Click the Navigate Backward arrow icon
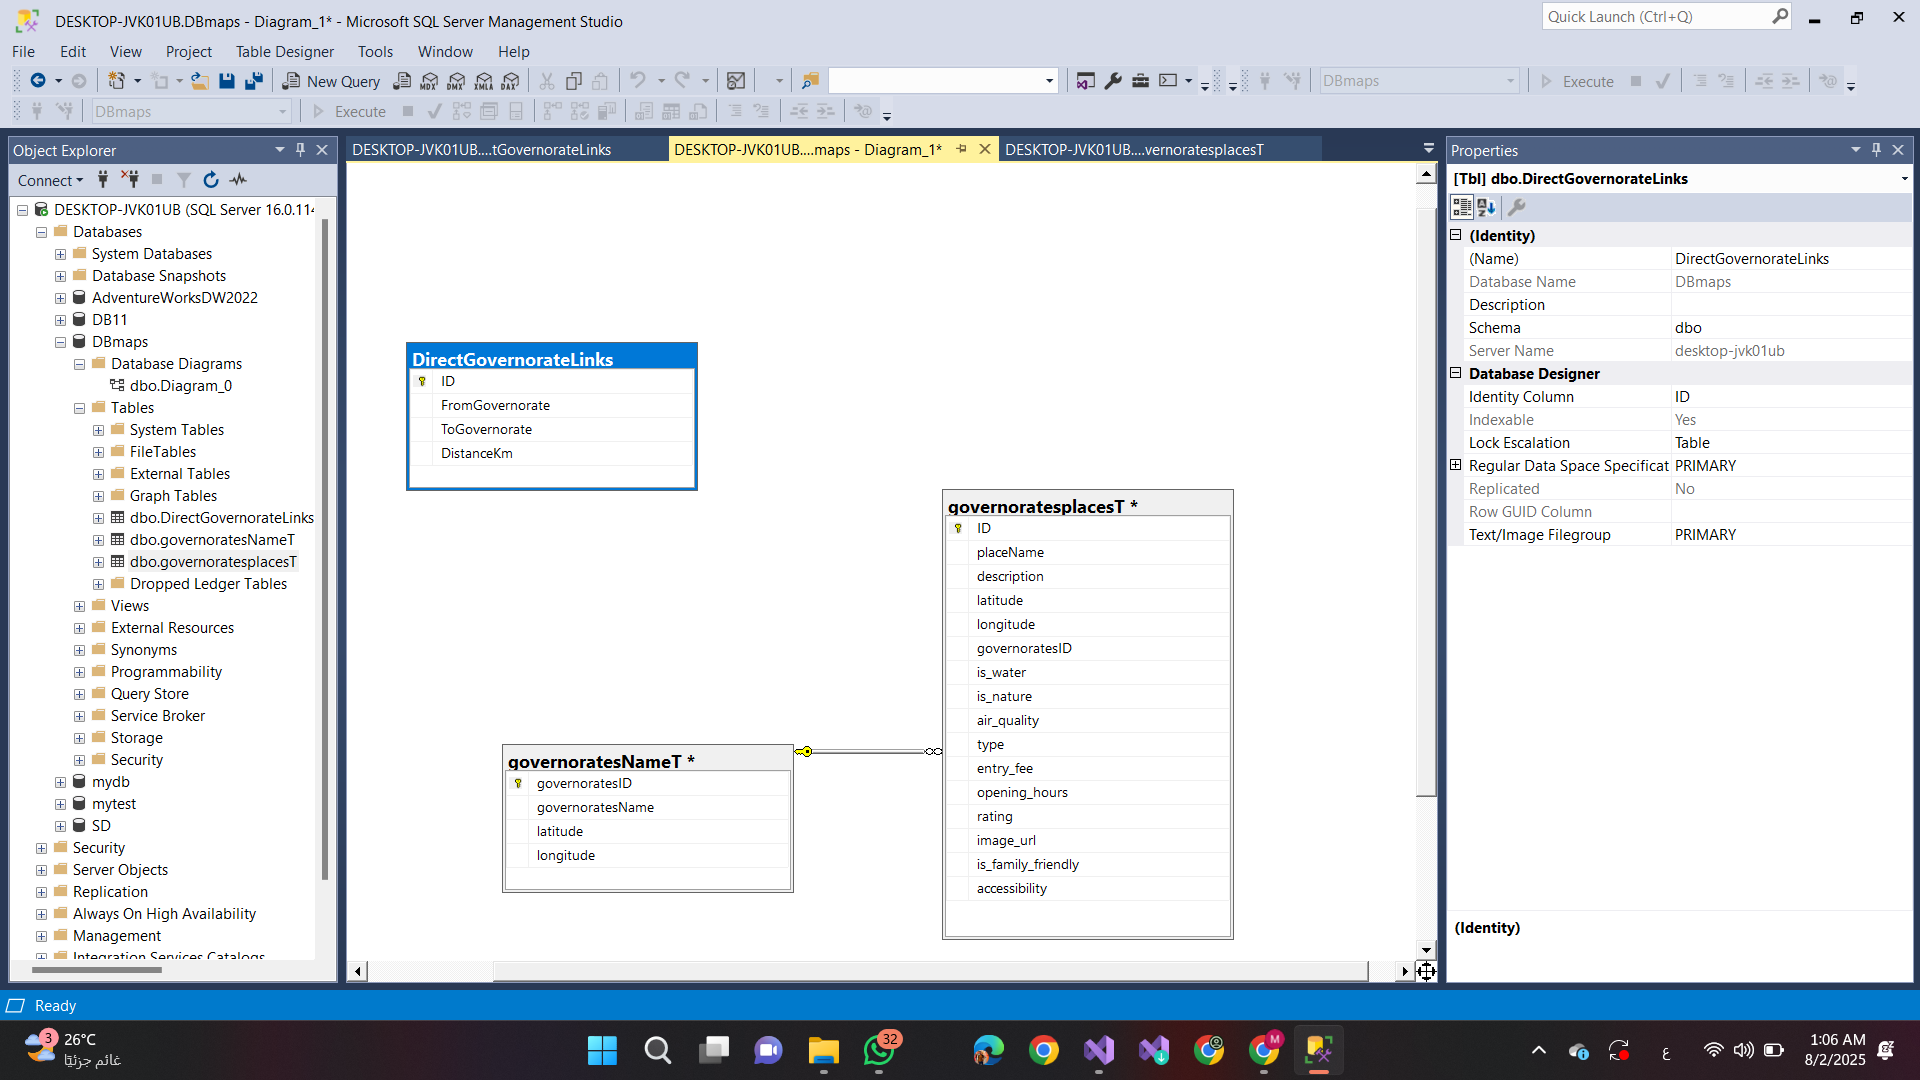The width and height of the screenshot is (1920, 1080). pyautogui.click(x=38, y=81)
